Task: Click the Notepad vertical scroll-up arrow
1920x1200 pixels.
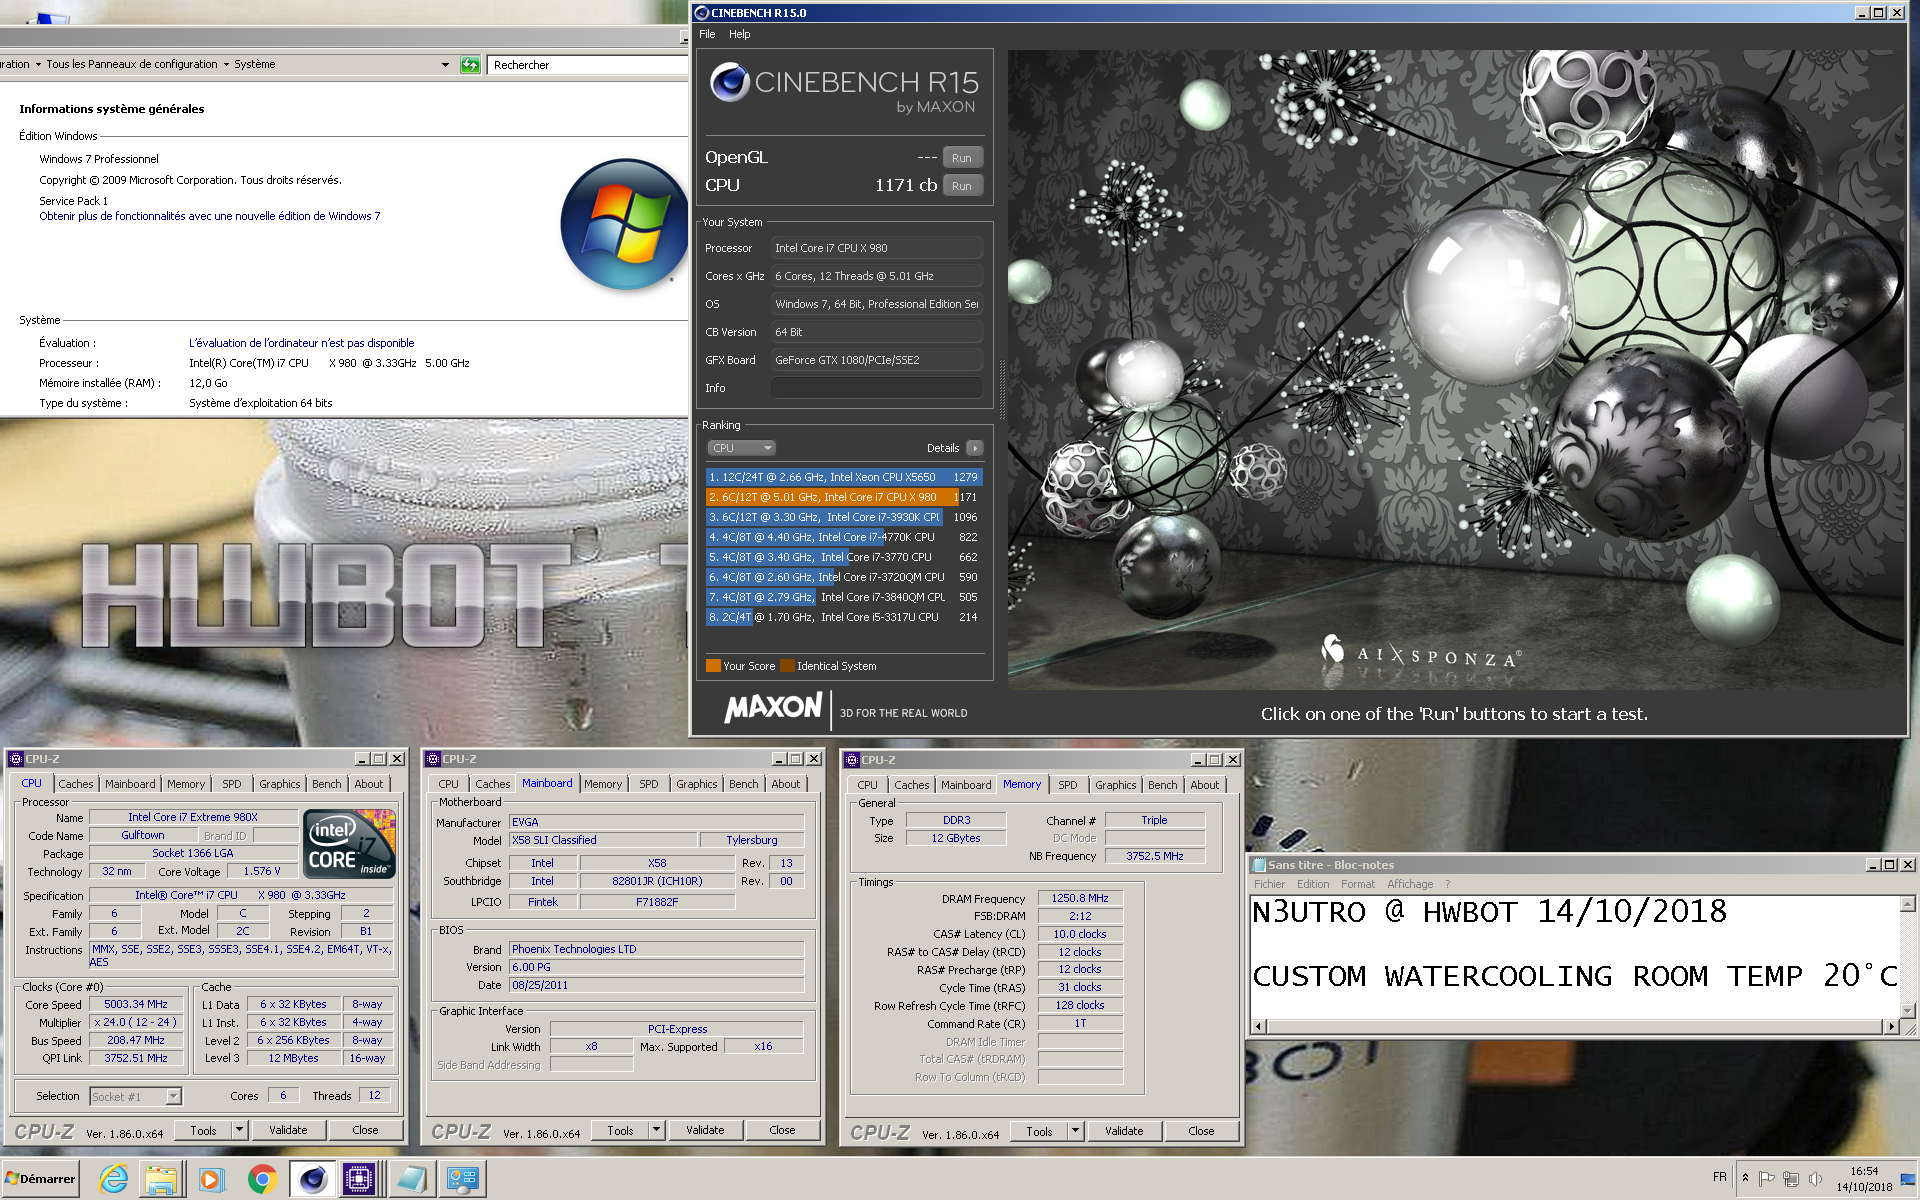Action: (x=1908, y=904)
